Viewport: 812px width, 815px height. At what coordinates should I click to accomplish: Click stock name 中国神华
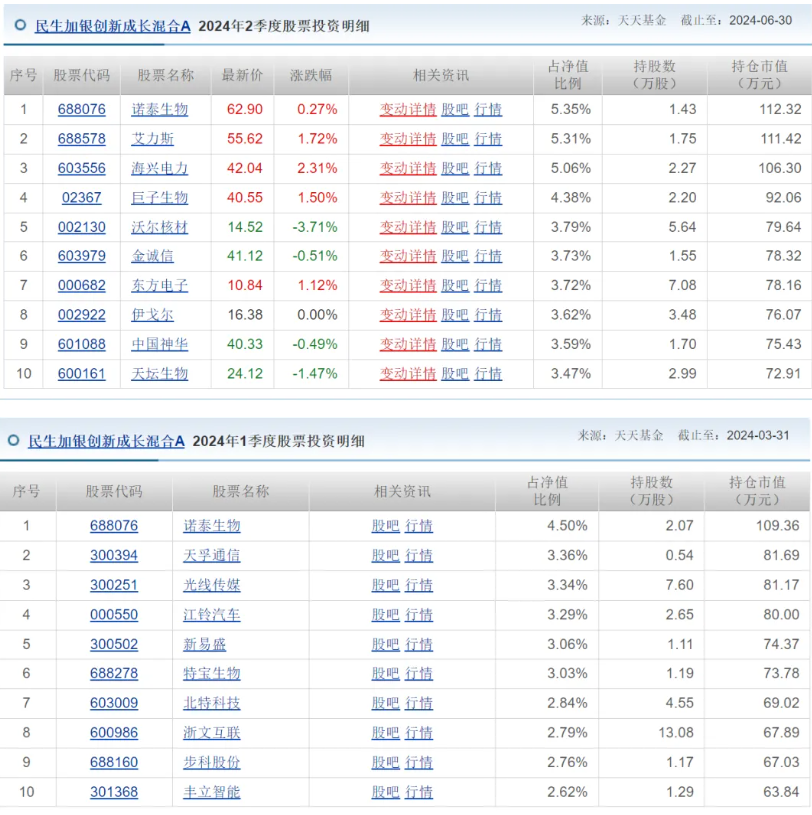coord(160,344)
